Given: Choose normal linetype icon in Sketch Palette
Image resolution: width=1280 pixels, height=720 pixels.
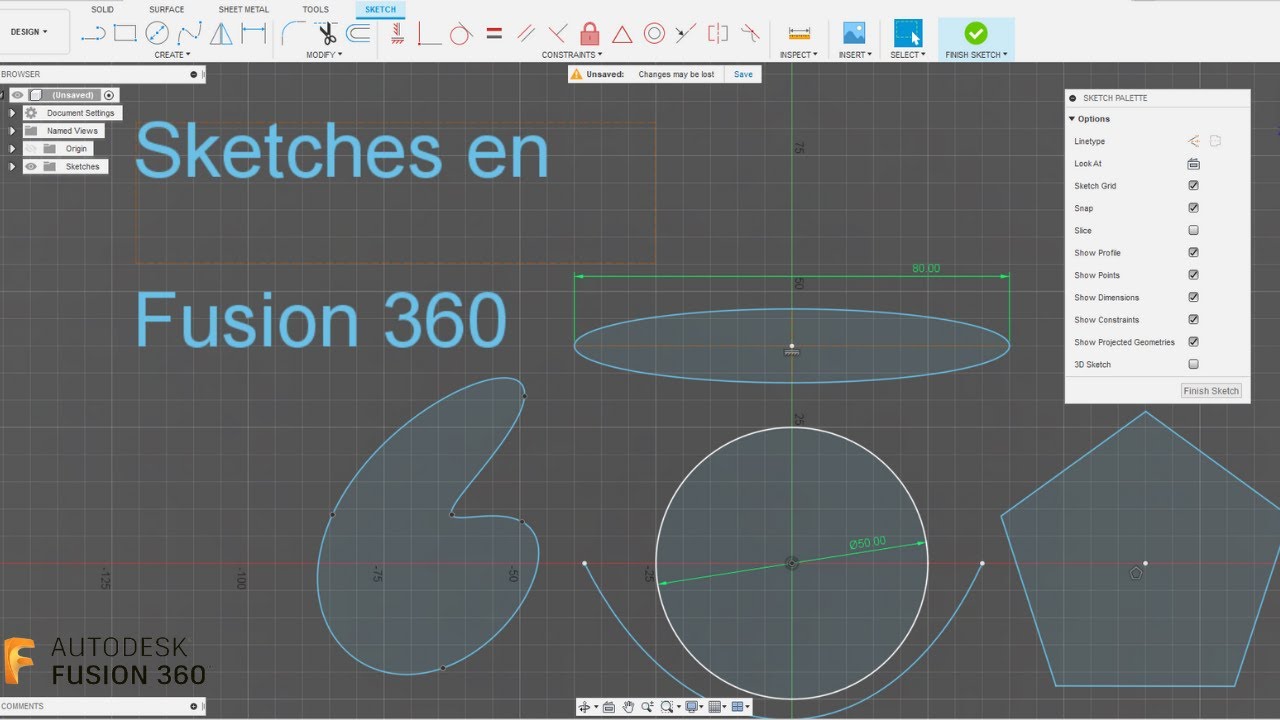Looking at the screenshot, I should point(1193,141).
